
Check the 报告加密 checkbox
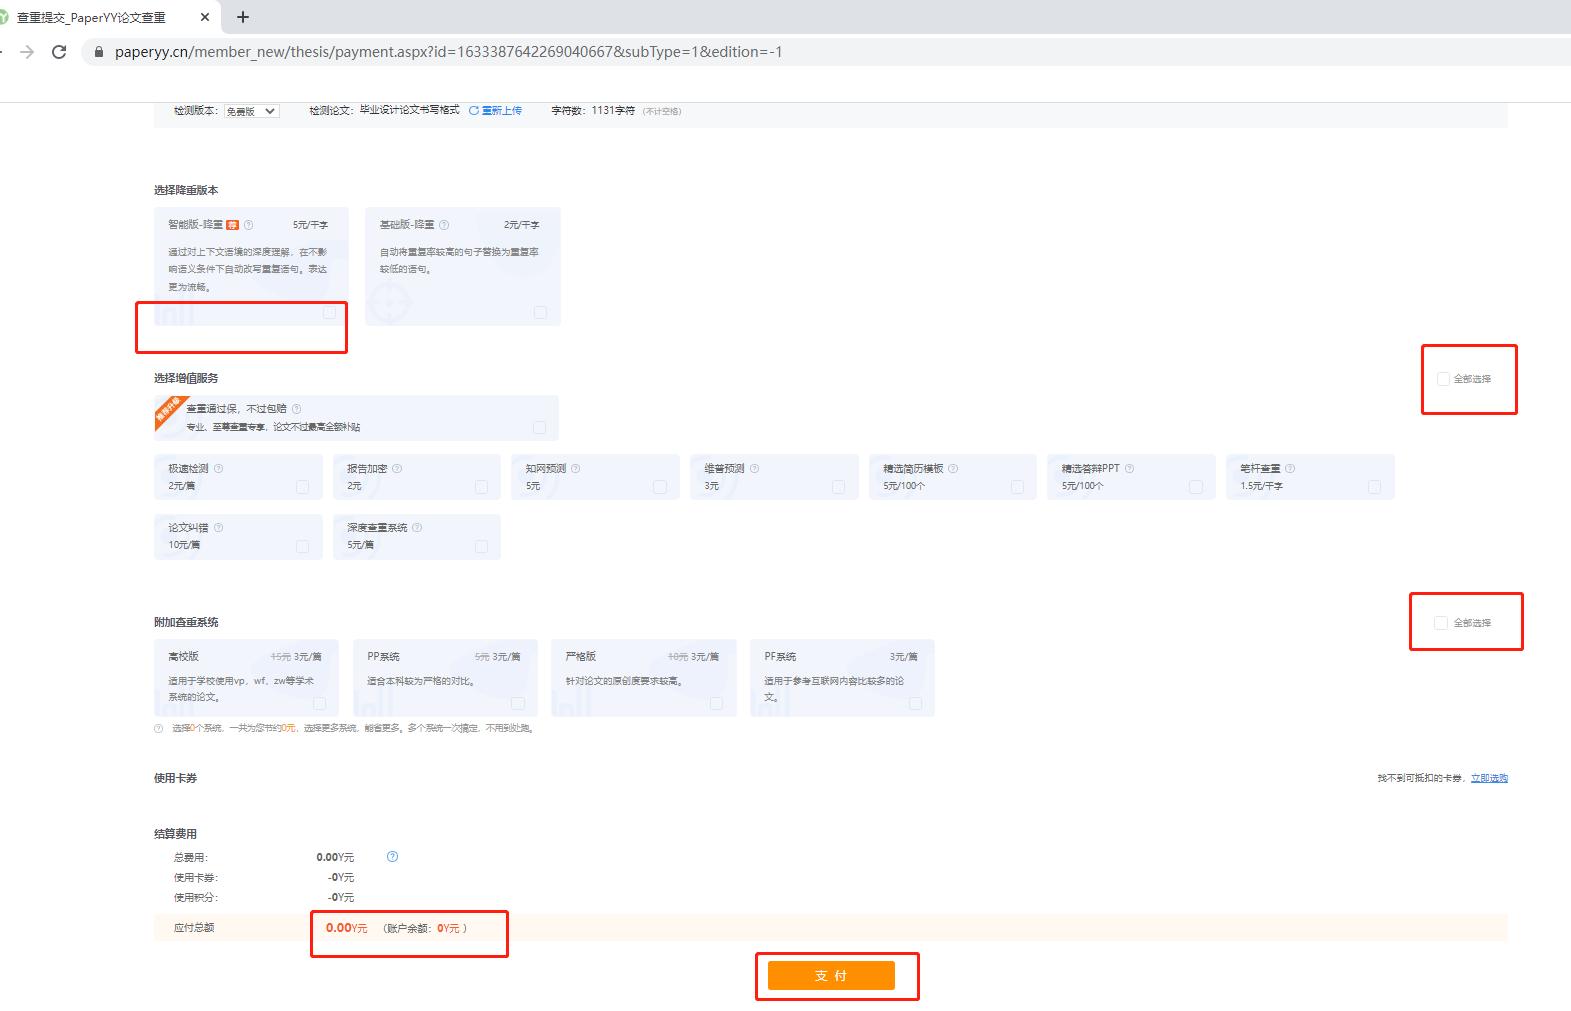[x=481, y=487]
